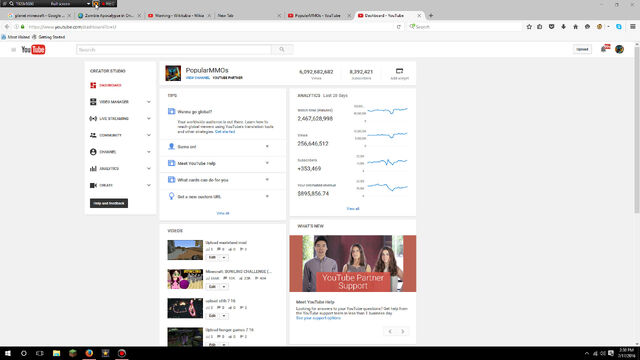640x360 pixels.
Task: Click Firefox icon in the taskbar
Action: [x=89, y=353]
